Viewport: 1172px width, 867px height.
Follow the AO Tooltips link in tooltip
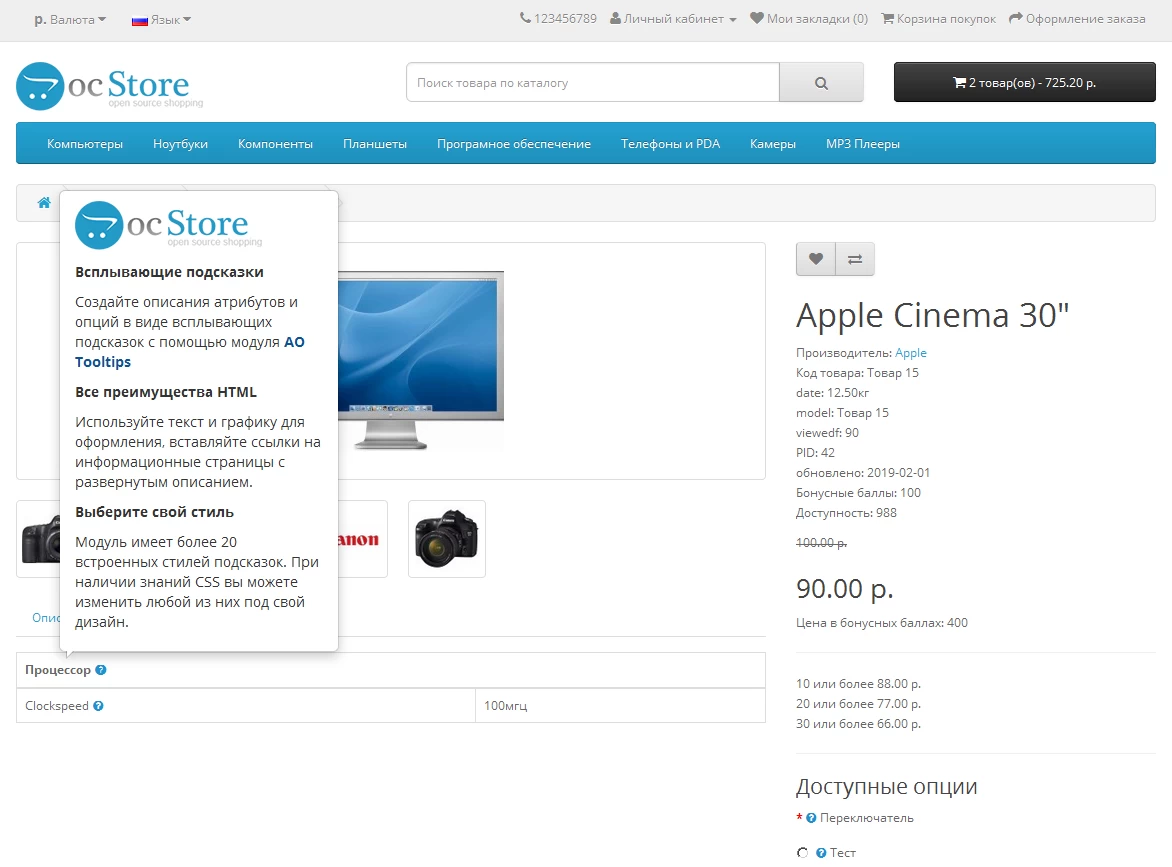pyautogui.click(x=190, y=352)
